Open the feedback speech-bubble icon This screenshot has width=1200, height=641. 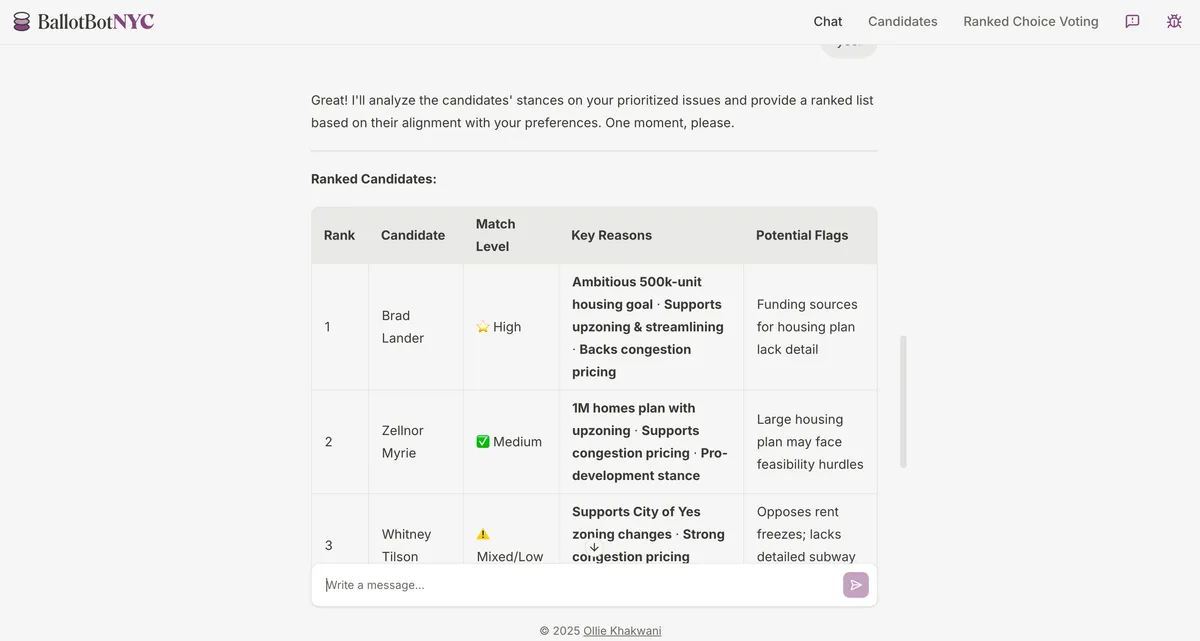pyautogui.click(x=1132, y=21)
